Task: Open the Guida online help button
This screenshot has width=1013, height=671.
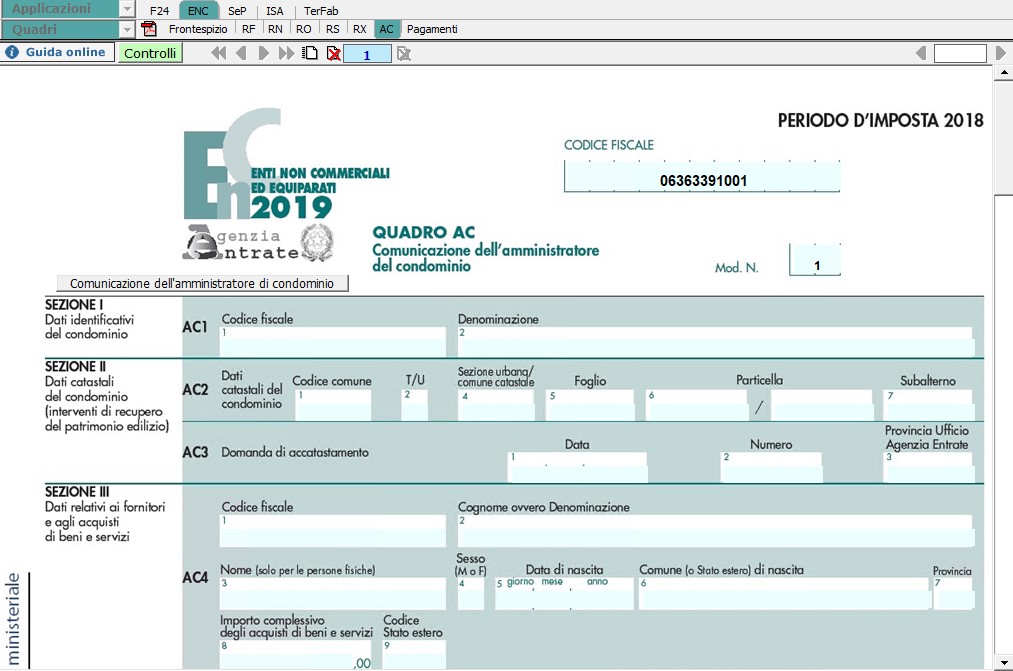Action: click(x=56, y=52)
